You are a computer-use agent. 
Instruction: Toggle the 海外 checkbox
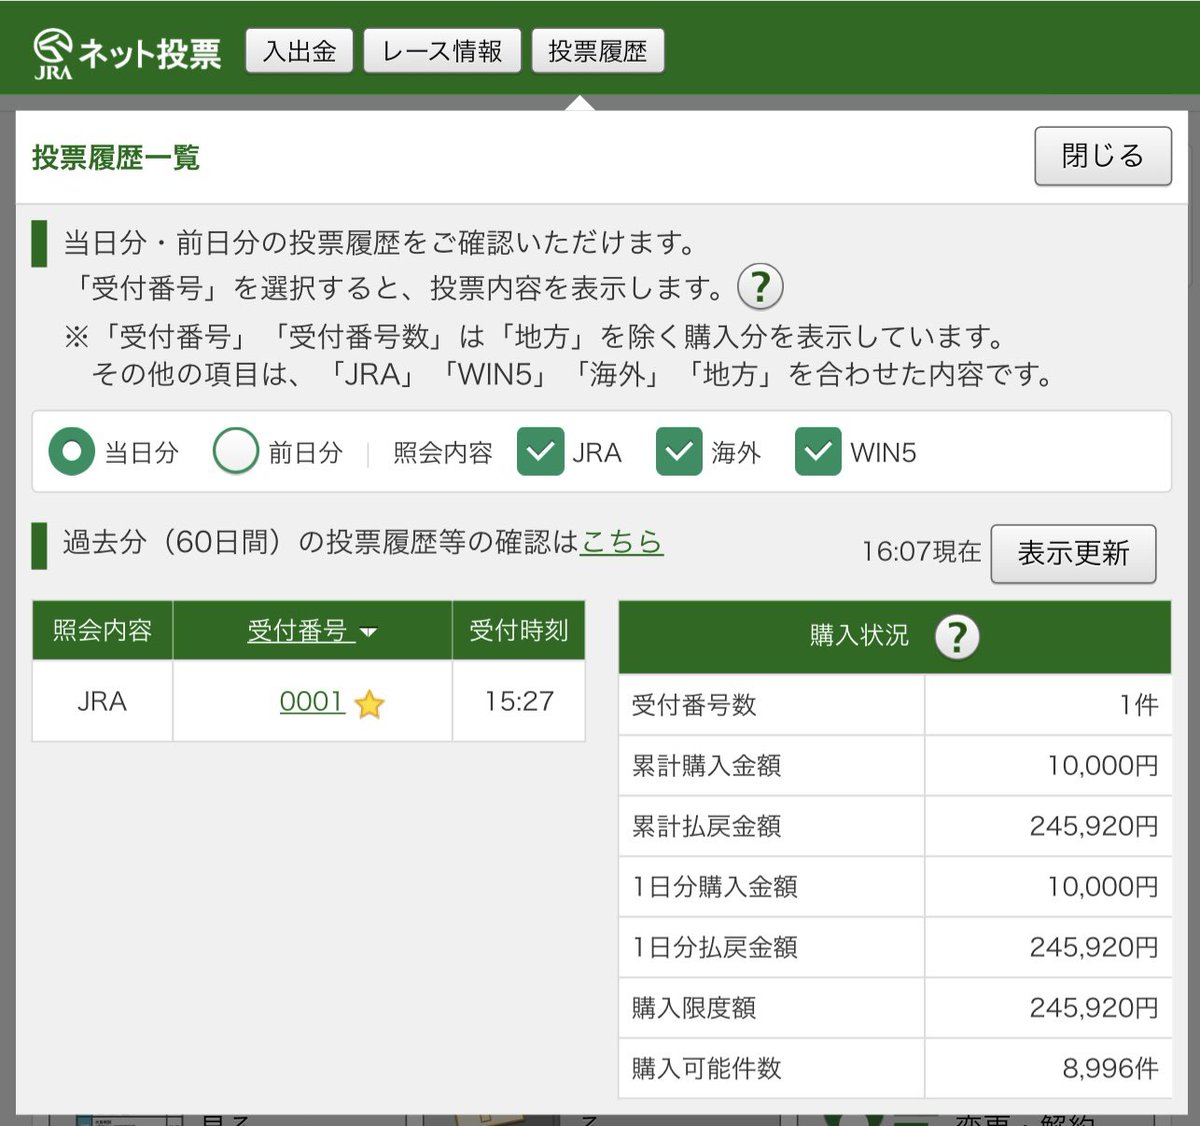679,452
